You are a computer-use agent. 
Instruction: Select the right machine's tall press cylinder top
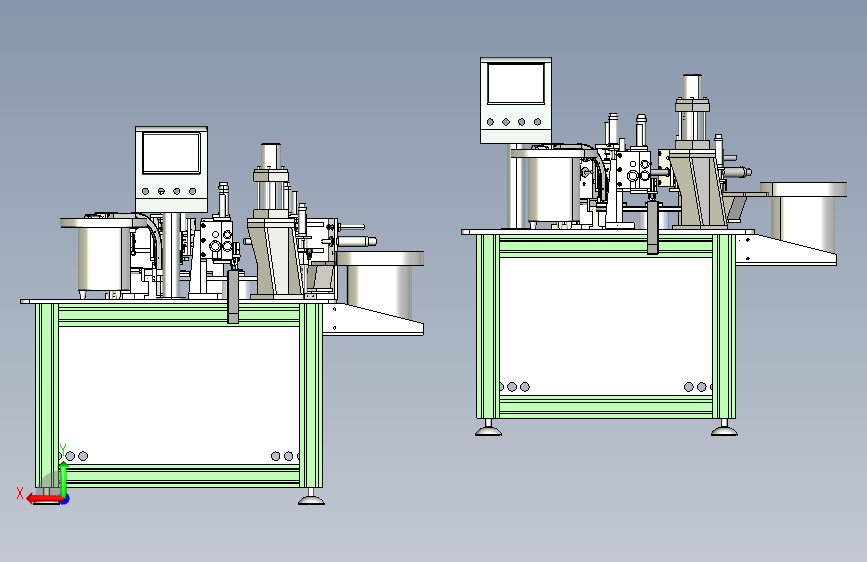click(692, 86)
